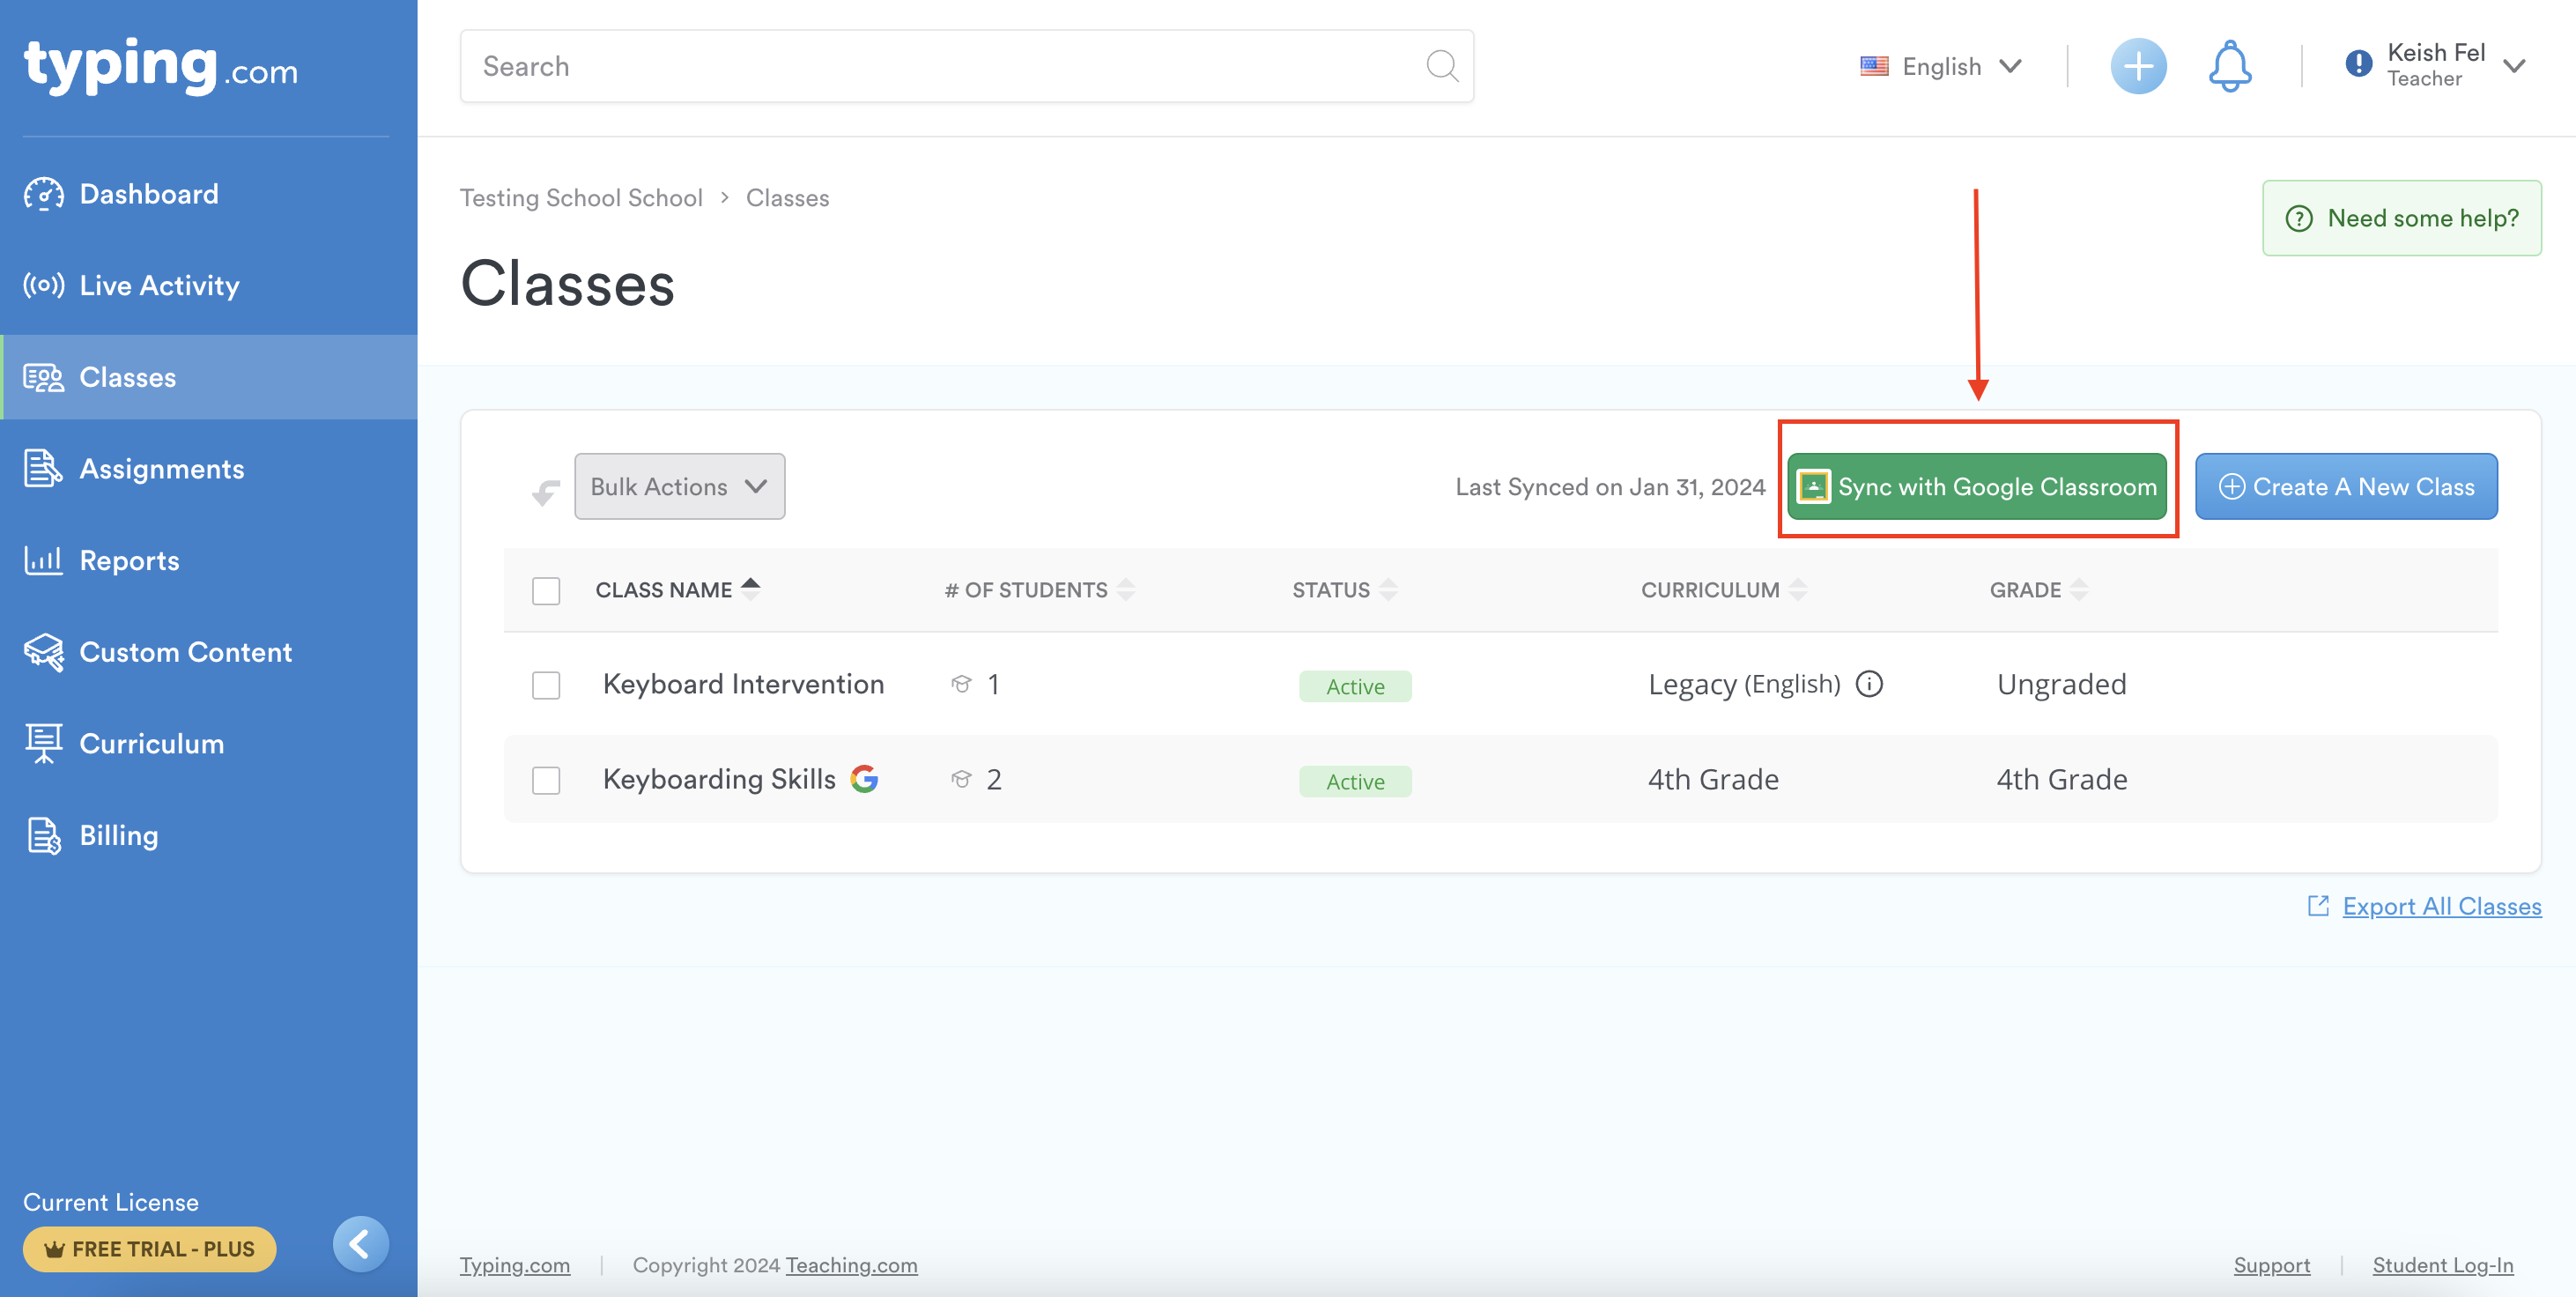Check the Keyboard Intervention row checkbox
This screenshot has width=2576, height=1297.
[x=546, y=686]
